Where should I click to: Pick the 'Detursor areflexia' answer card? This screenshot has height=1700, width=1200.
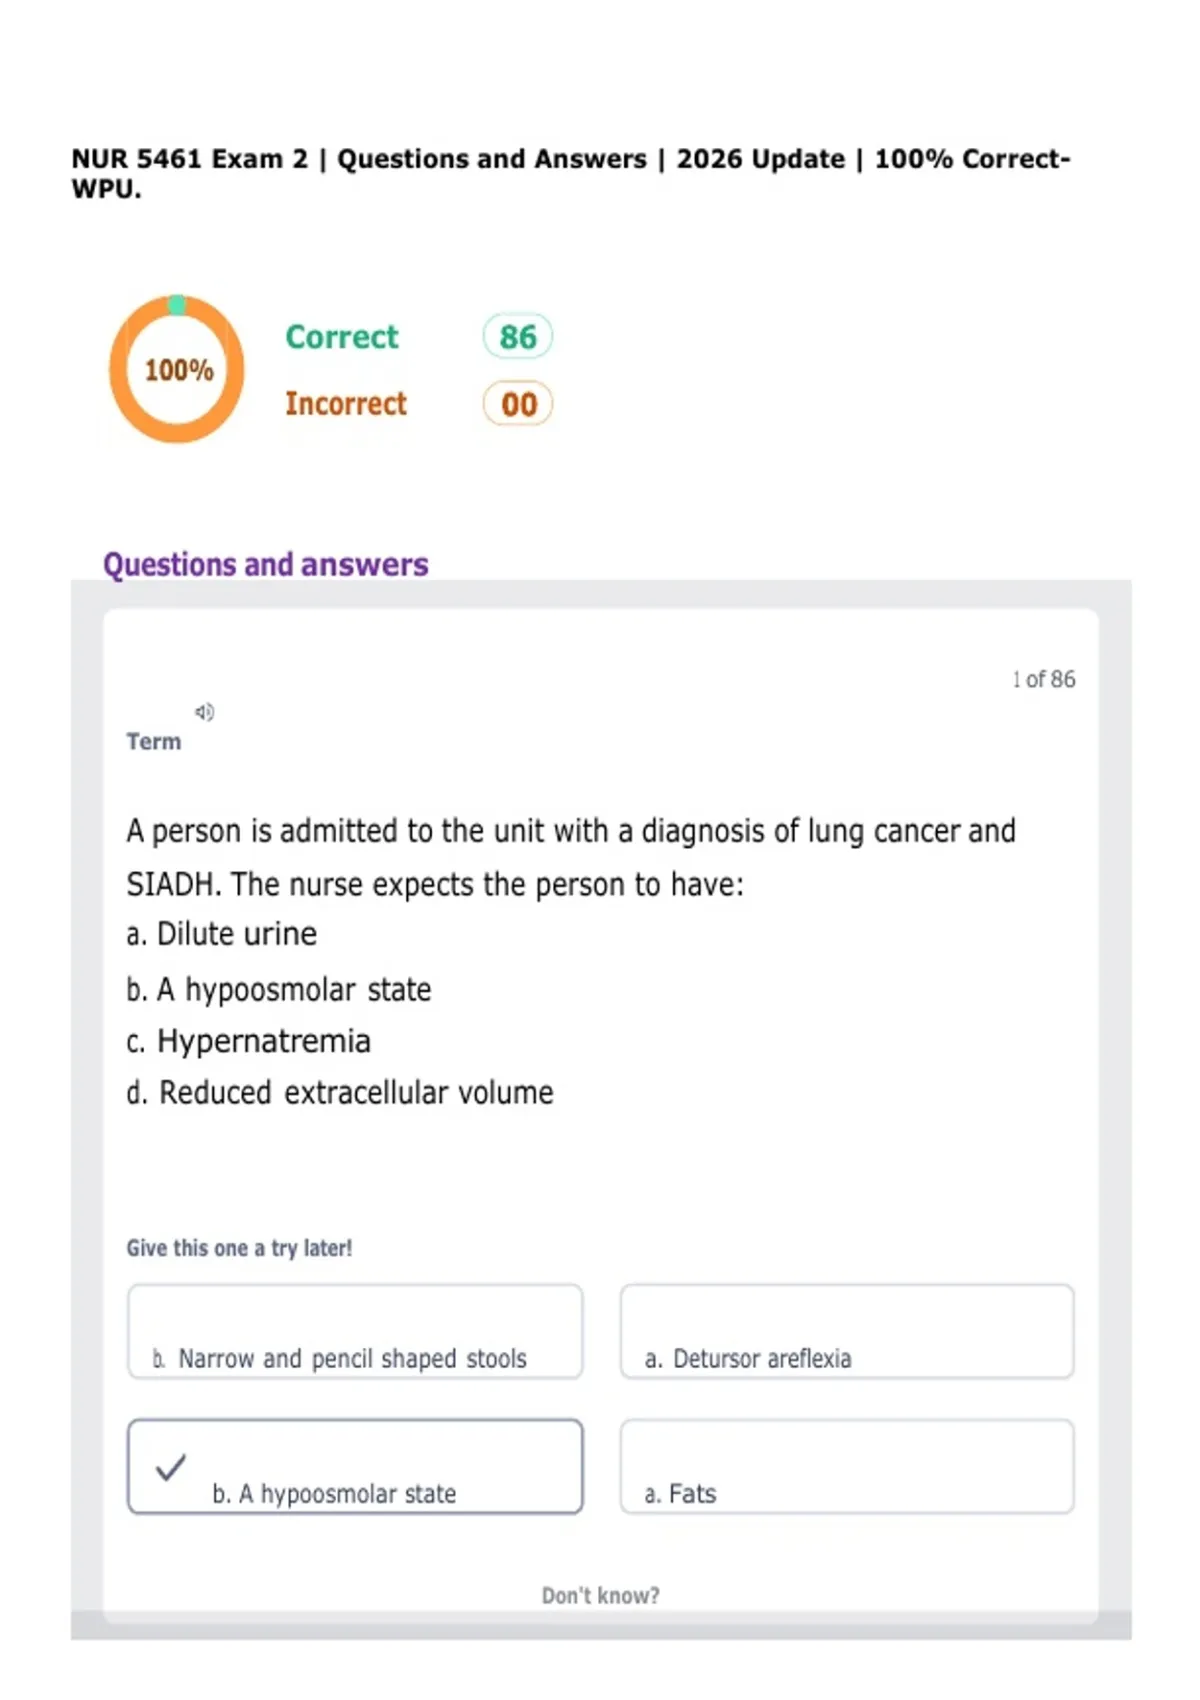(x=847, y=1331)
